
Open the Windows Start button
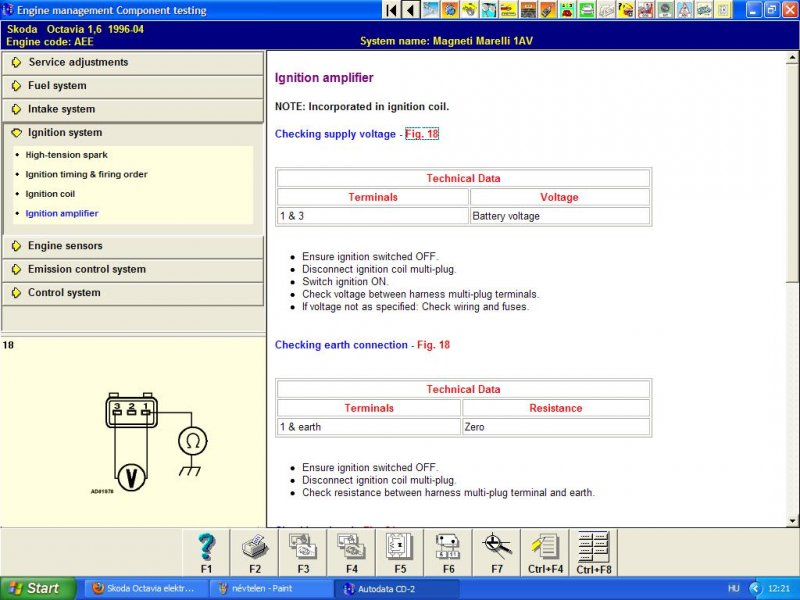coord(38,588)
